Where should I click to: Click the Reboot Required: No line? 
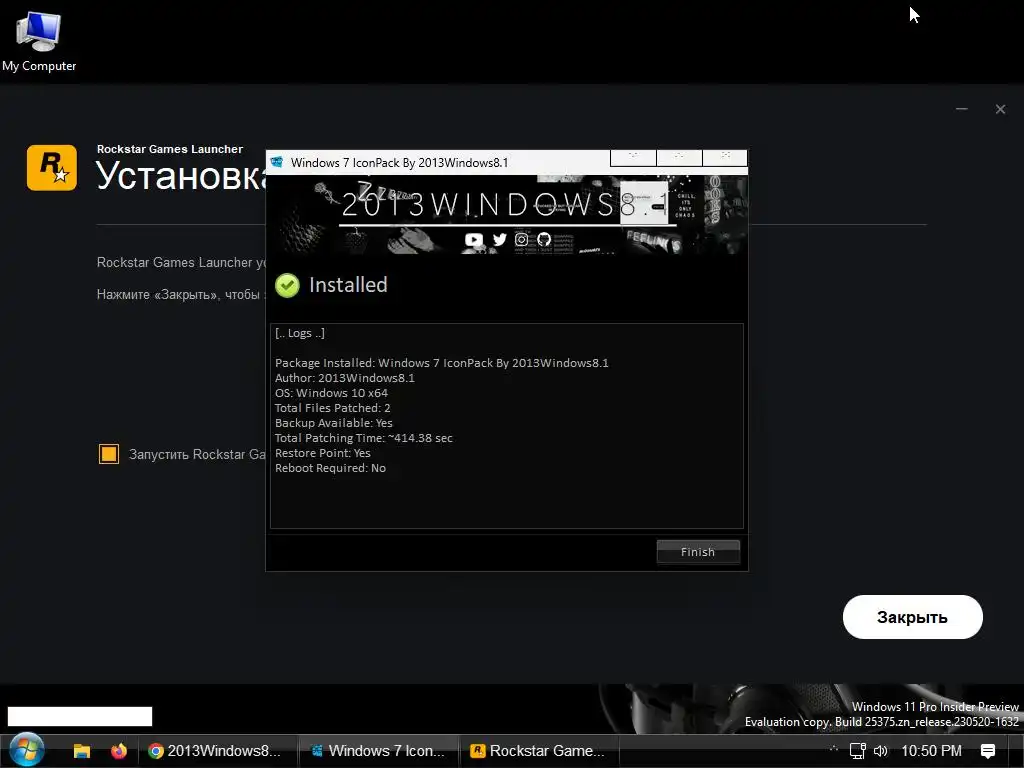(330, 468)
